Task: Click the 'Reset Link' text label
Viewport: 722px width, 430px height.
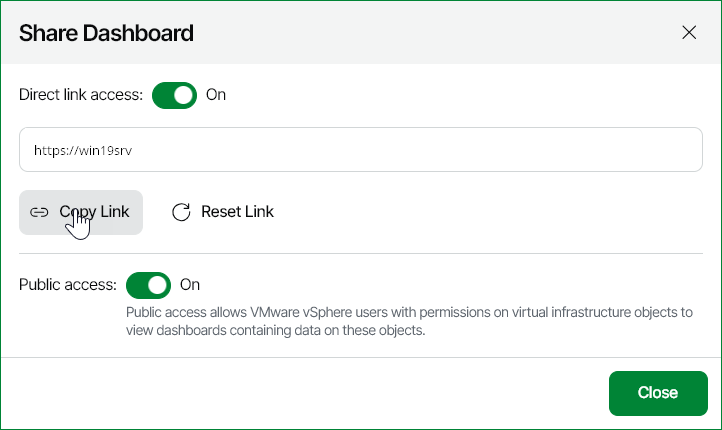Action: click(x=237, y=212)
